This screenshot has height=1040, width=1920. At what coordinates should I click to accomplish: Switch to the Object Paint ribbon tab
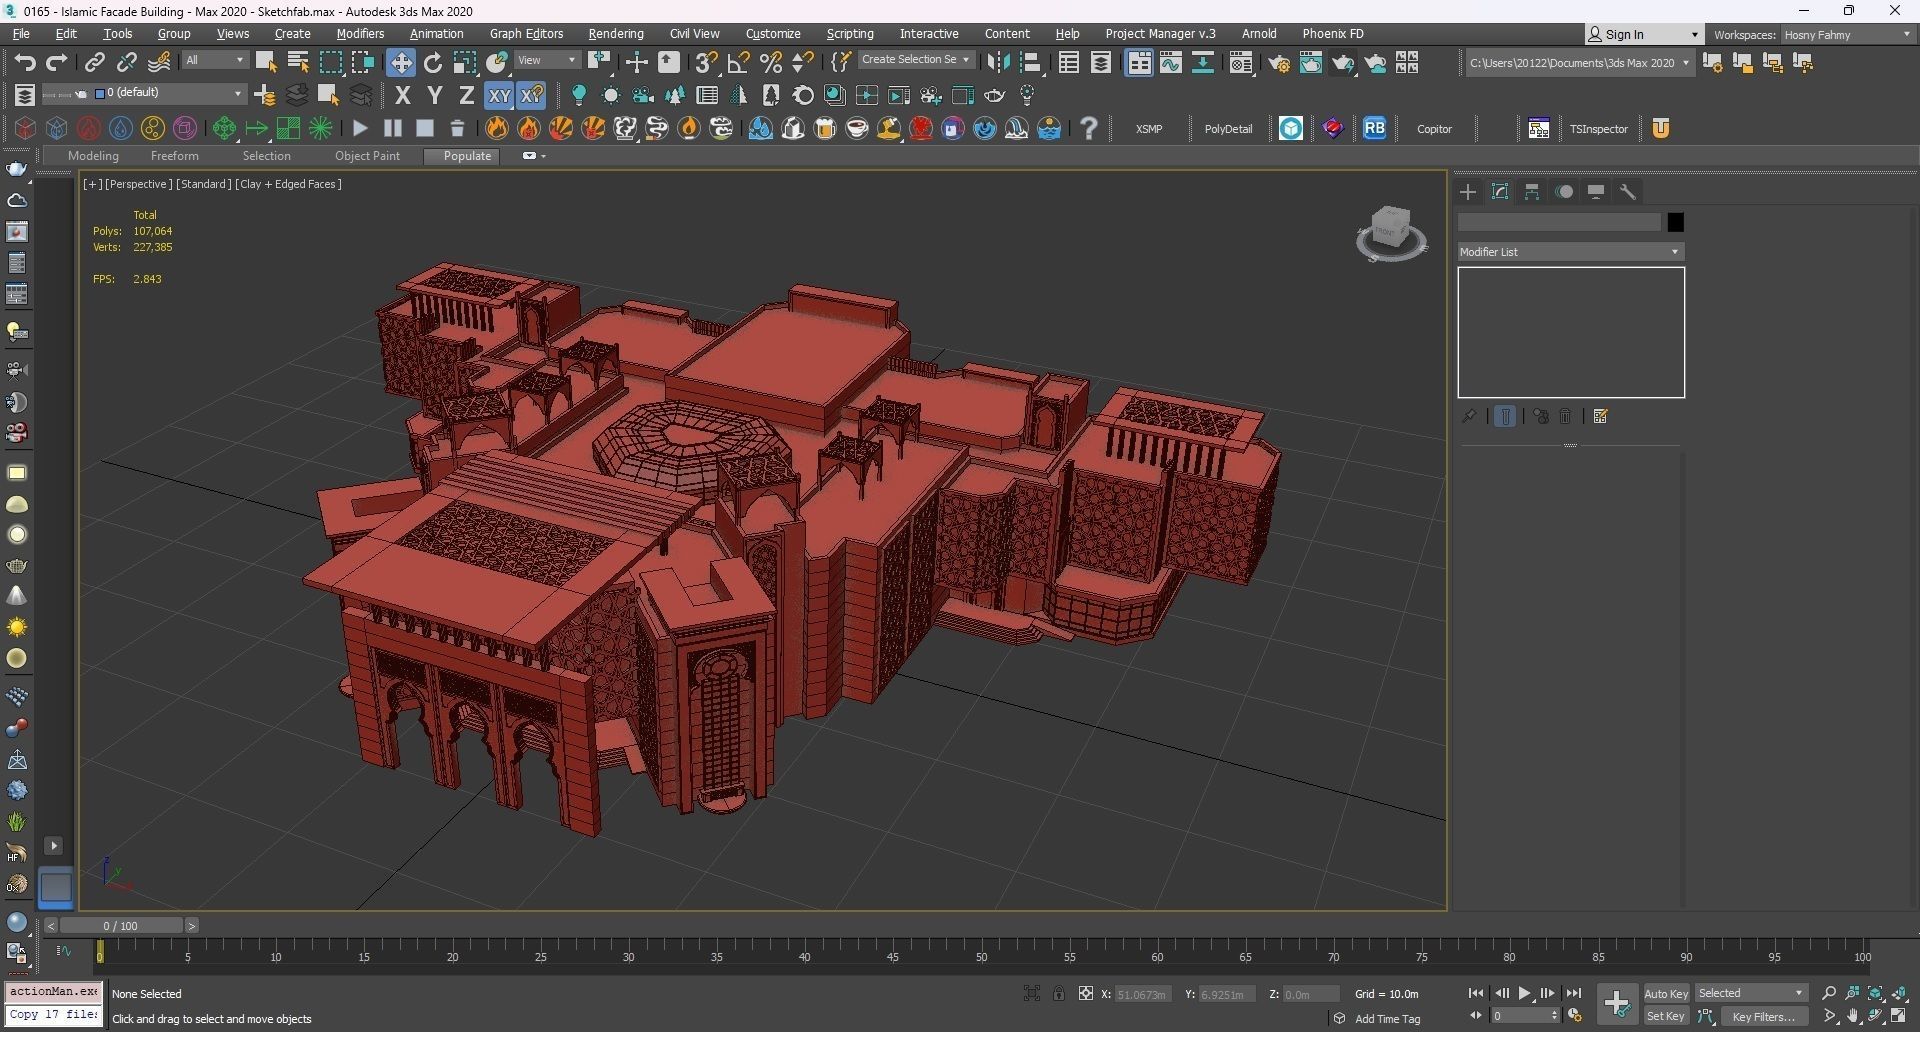click(x=367, y=156)
